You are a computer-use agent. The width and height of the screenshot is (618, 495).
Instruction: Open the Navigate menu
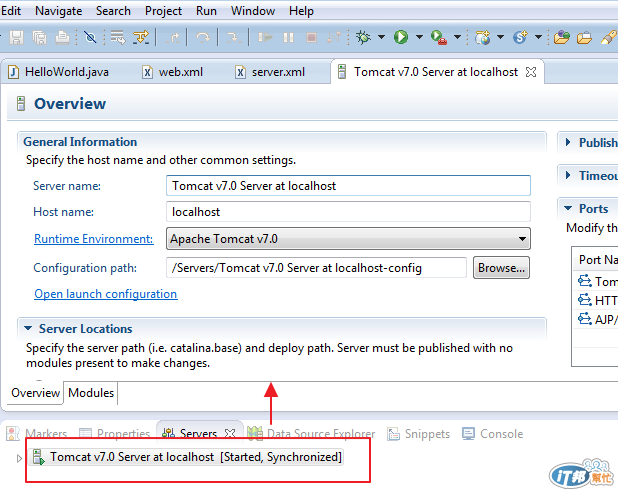coord(59,11)
